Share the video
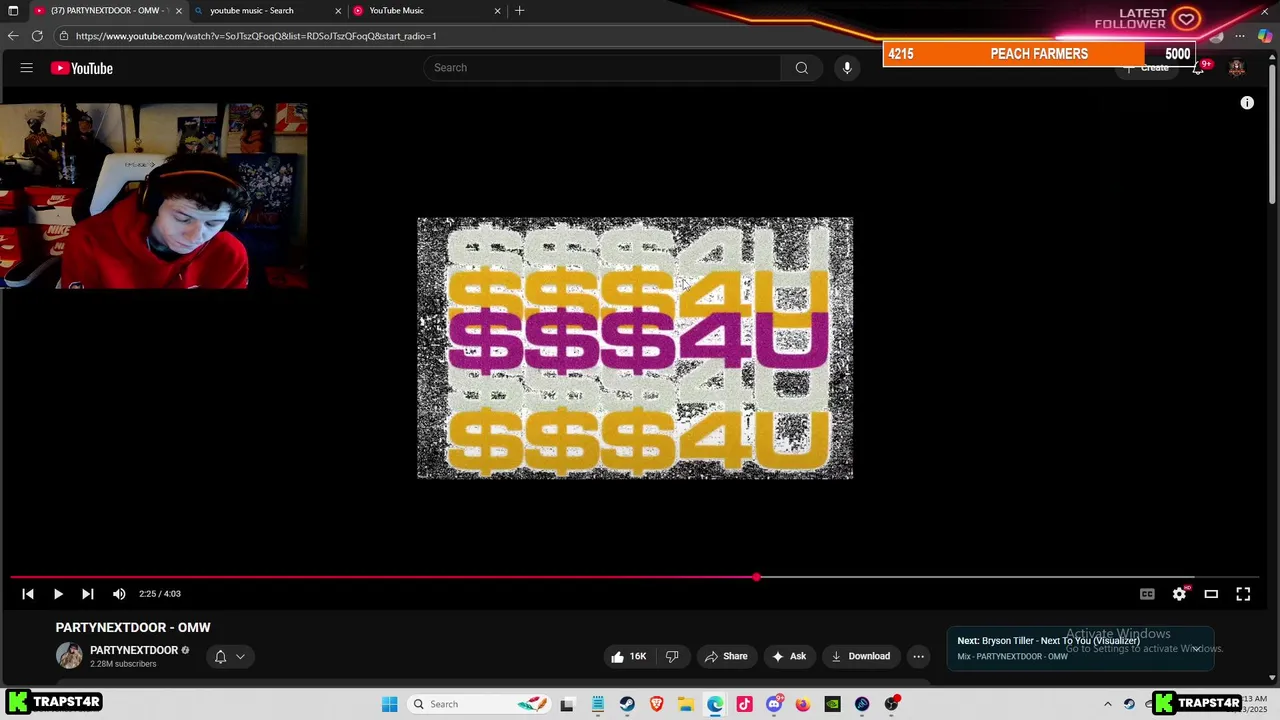 coord(726,656)
